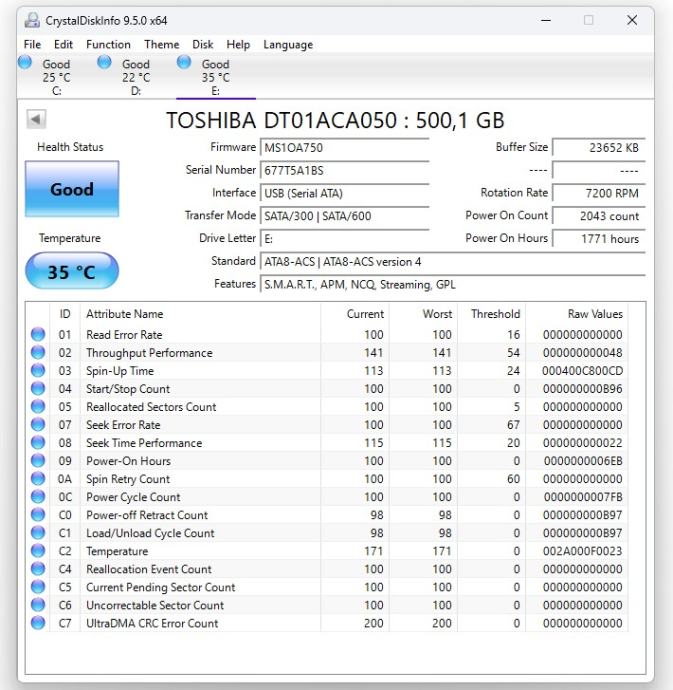Click status orb of Spin Retry Count row

(x=38, y=479)
